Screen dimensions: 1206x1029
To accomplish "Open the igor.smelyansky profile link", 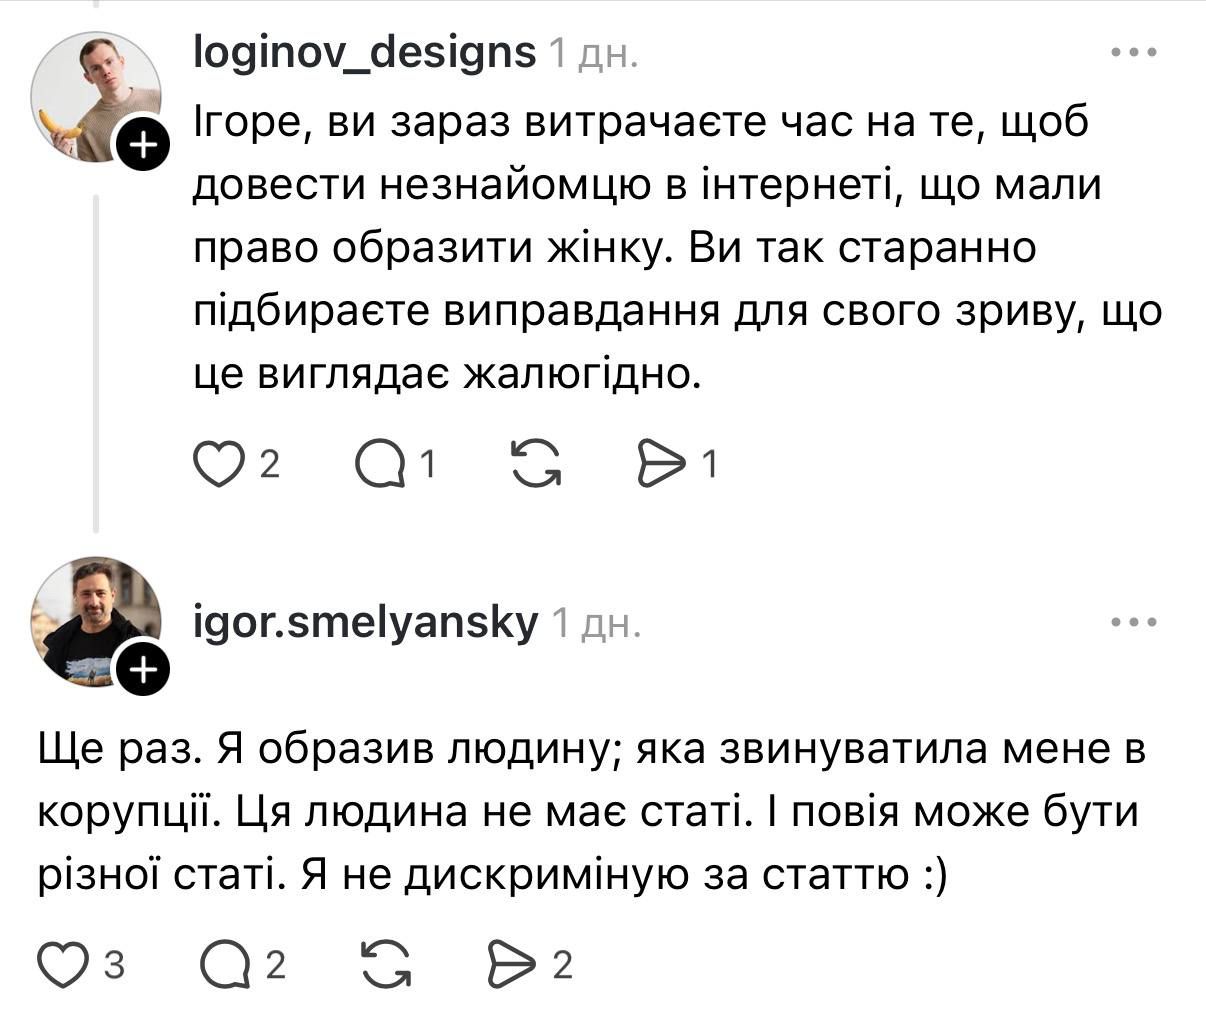I will coord(365,622).
